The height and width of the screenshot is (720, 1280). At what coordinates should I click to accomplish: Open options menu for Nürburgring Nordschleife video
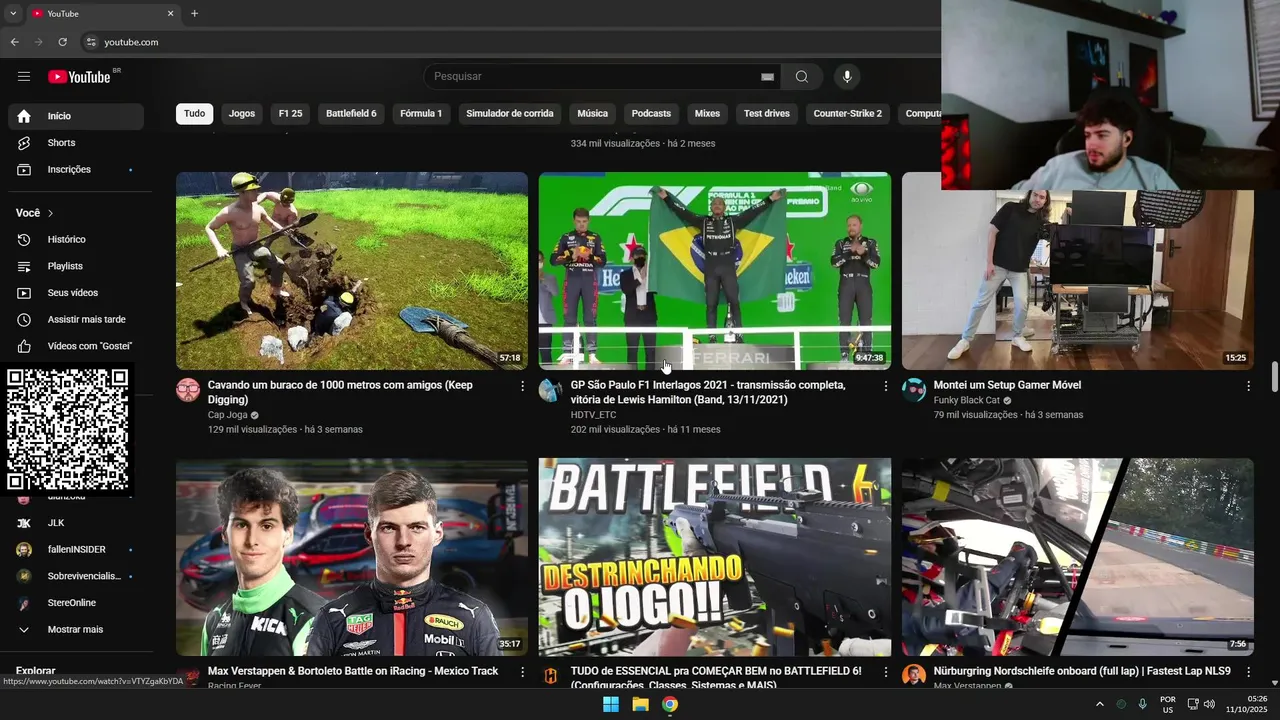[x=1248, y=672]
